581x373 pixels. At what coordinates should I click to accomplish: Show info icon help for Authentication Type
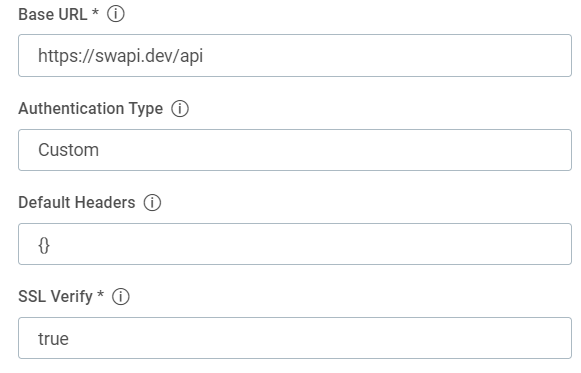tap(180, 109)
